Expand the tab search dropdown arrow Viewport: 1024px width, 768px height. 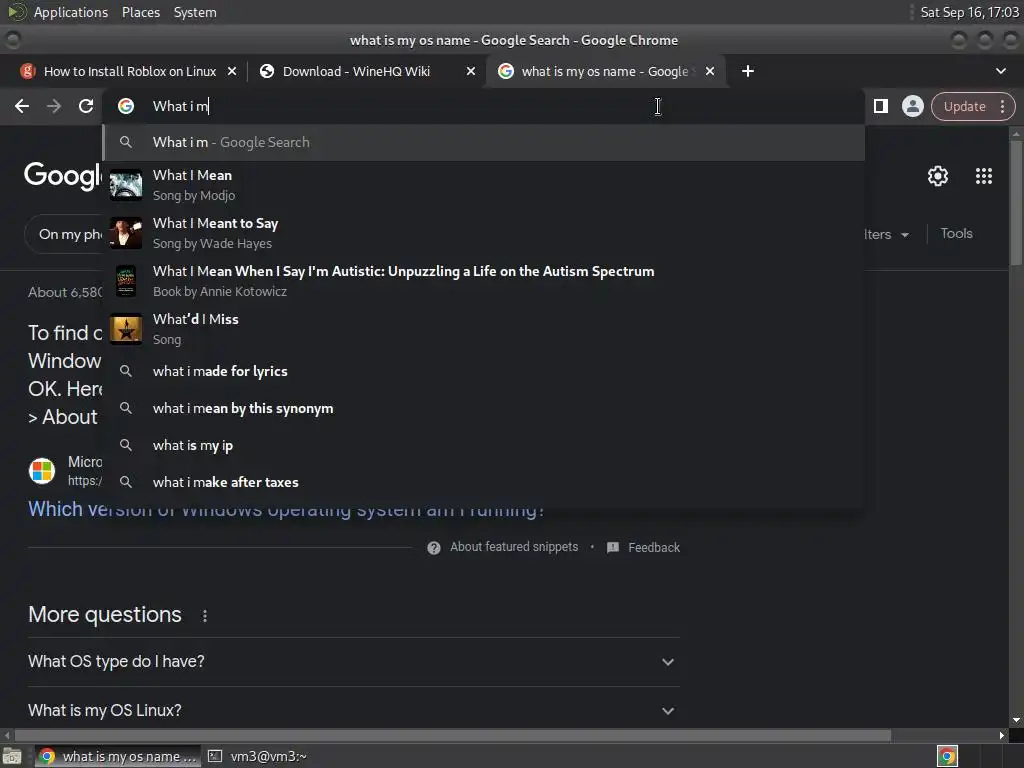1000,71
